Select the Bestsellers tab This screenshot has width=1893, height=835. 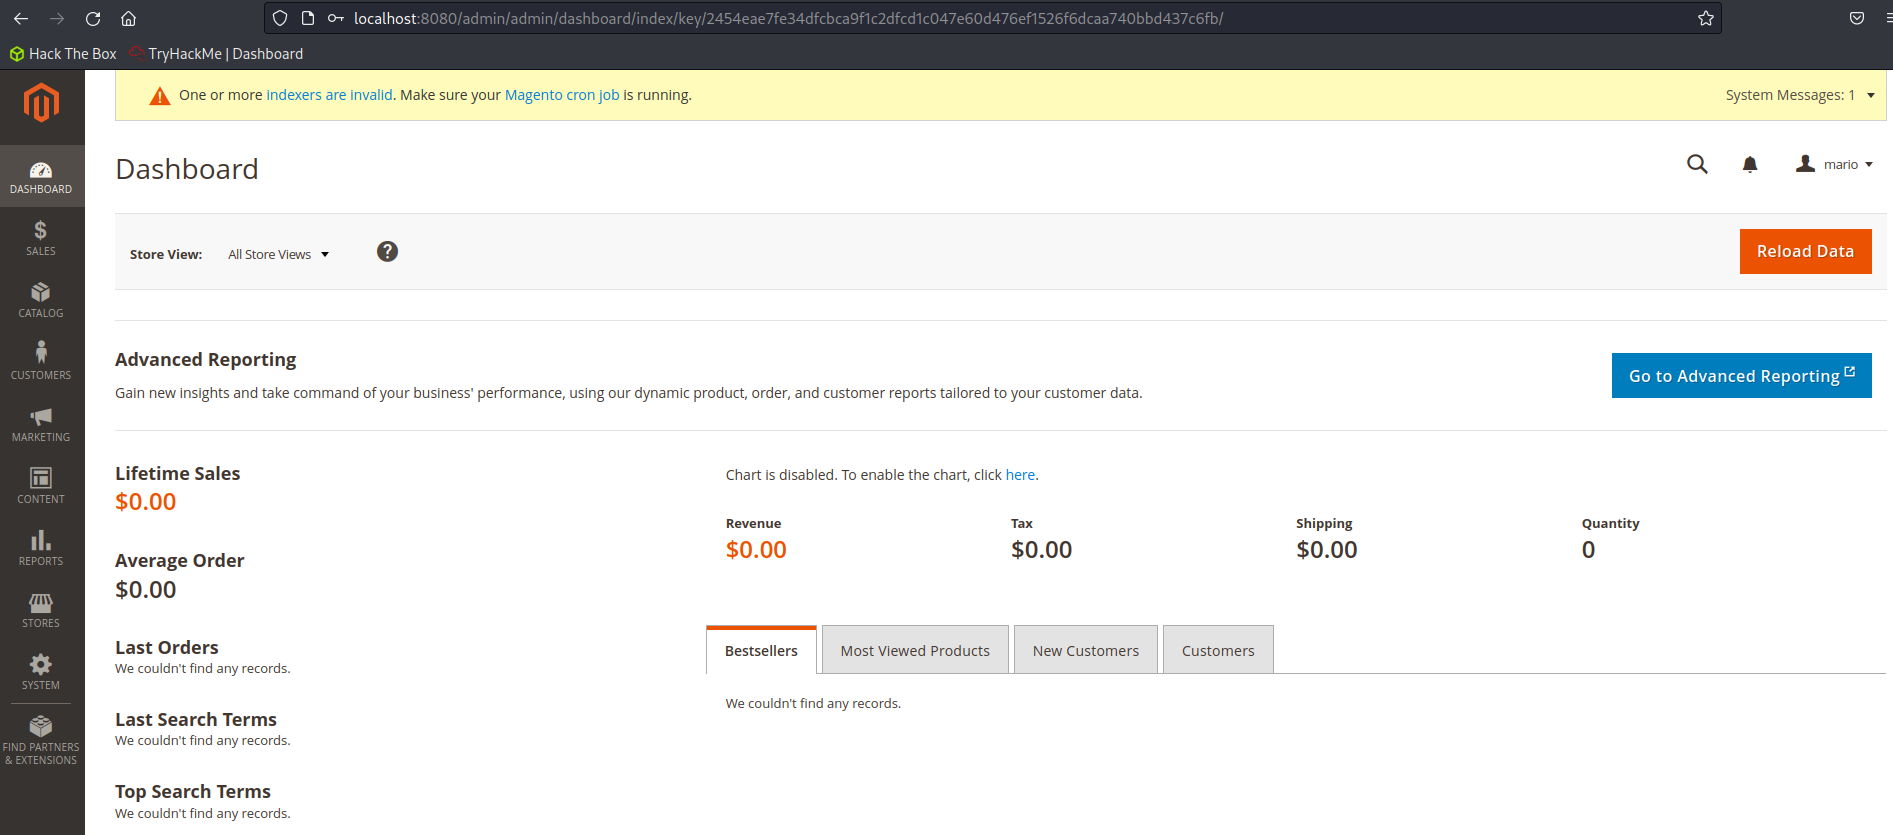pos(761,650)
